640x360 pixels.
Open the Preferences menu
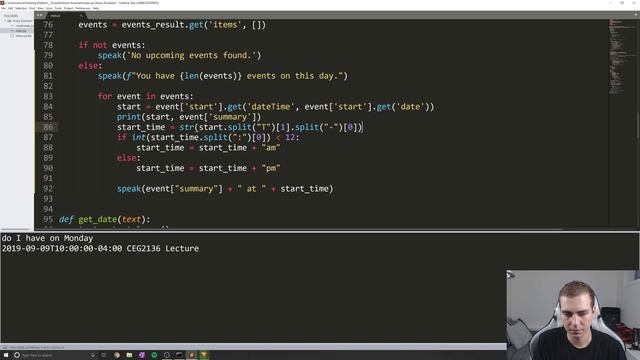82,8
